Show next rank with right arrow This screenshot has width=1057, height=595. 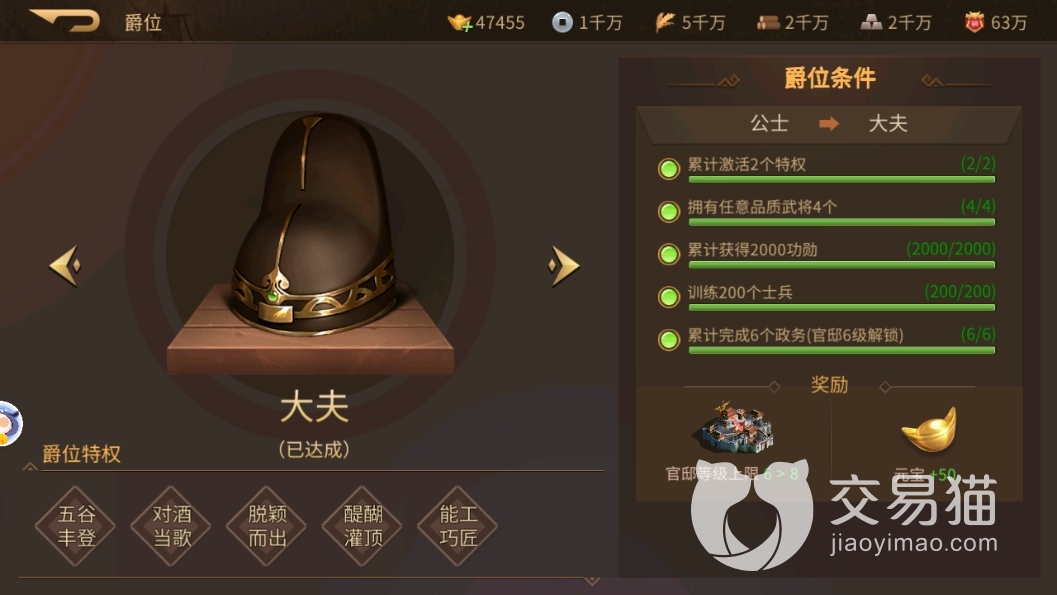(564, 265)
